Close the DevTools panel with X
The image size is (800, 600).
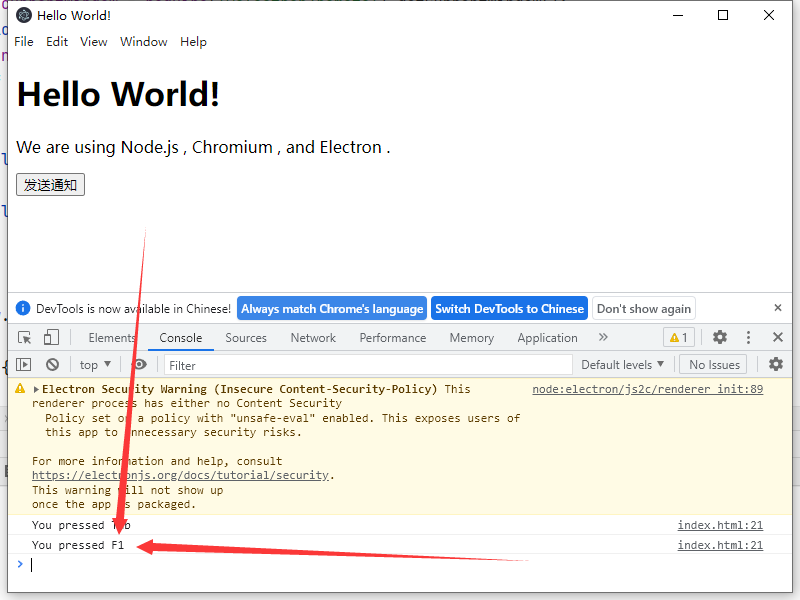pos(778,337)
